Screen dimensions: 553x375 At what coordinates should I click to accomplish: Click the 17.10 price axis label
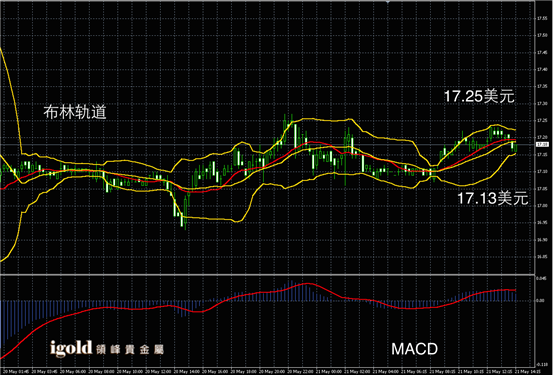tap(542, 171)
